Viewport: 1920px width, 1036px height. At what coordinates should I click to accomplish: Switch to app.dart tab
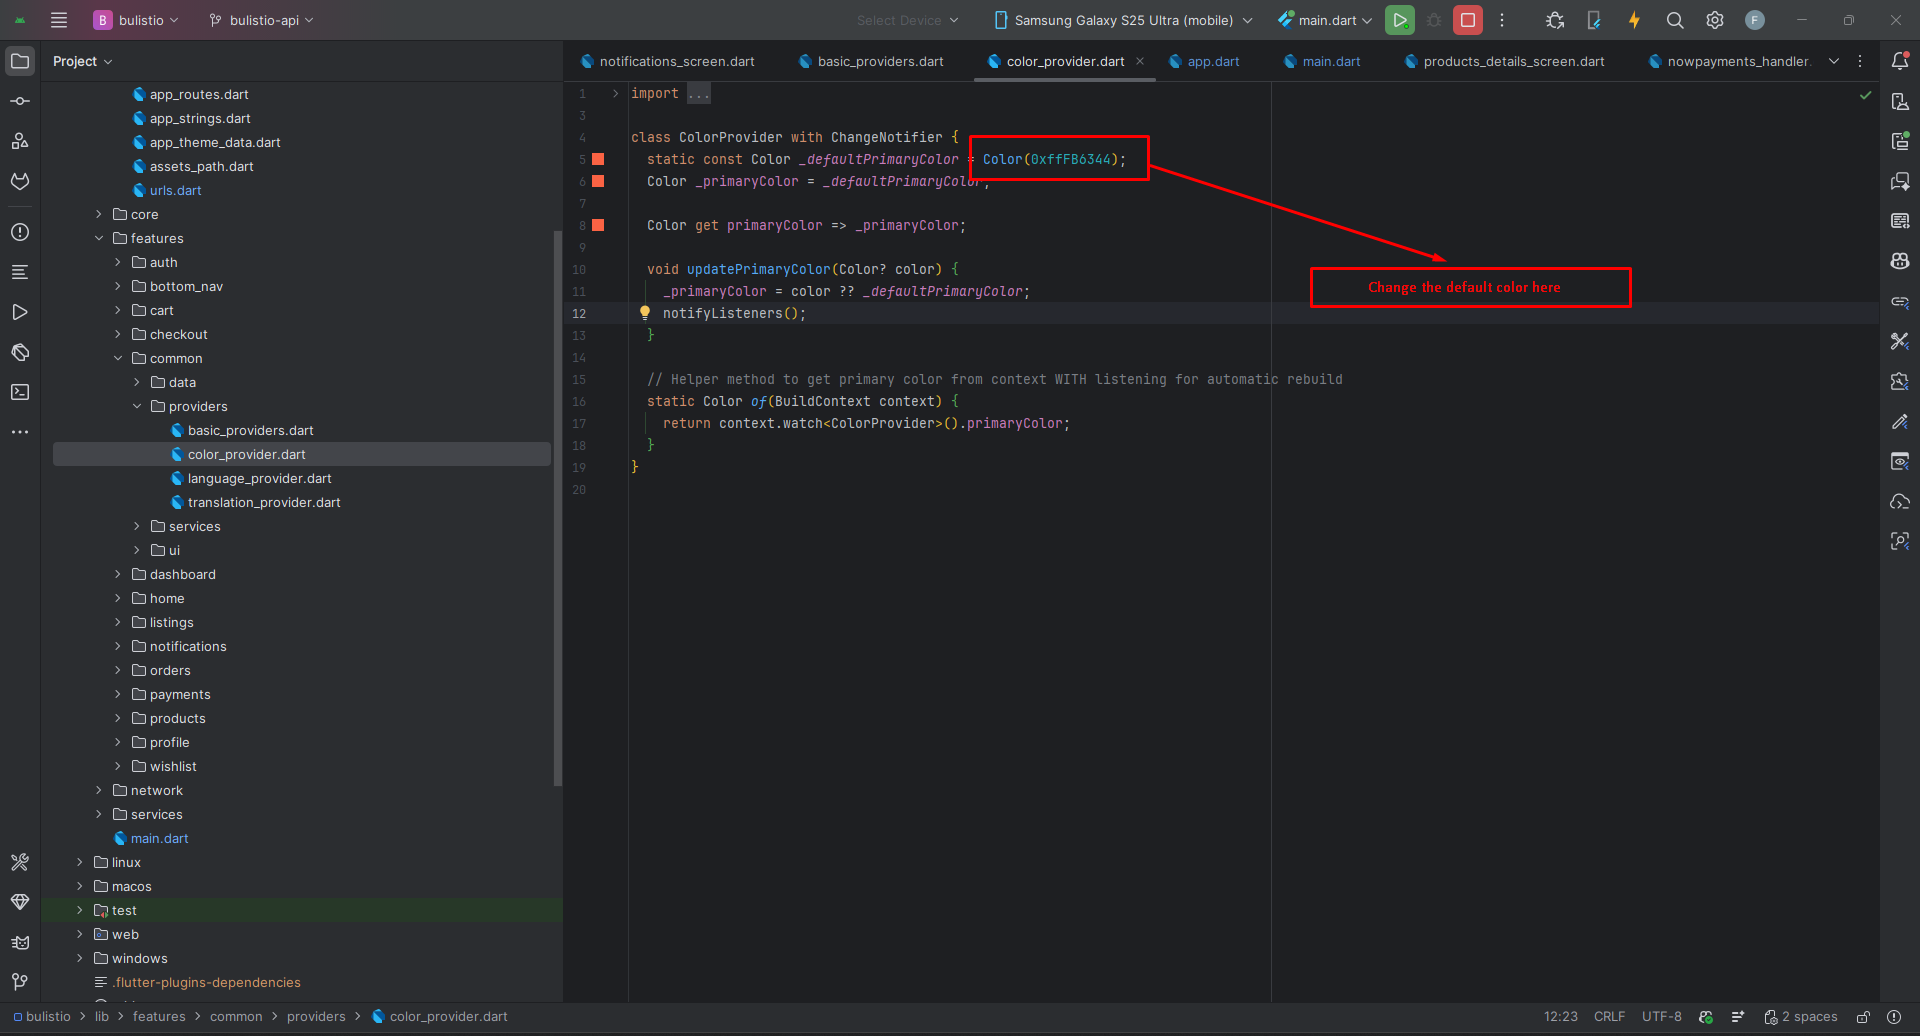click(x=1204, y=61)
